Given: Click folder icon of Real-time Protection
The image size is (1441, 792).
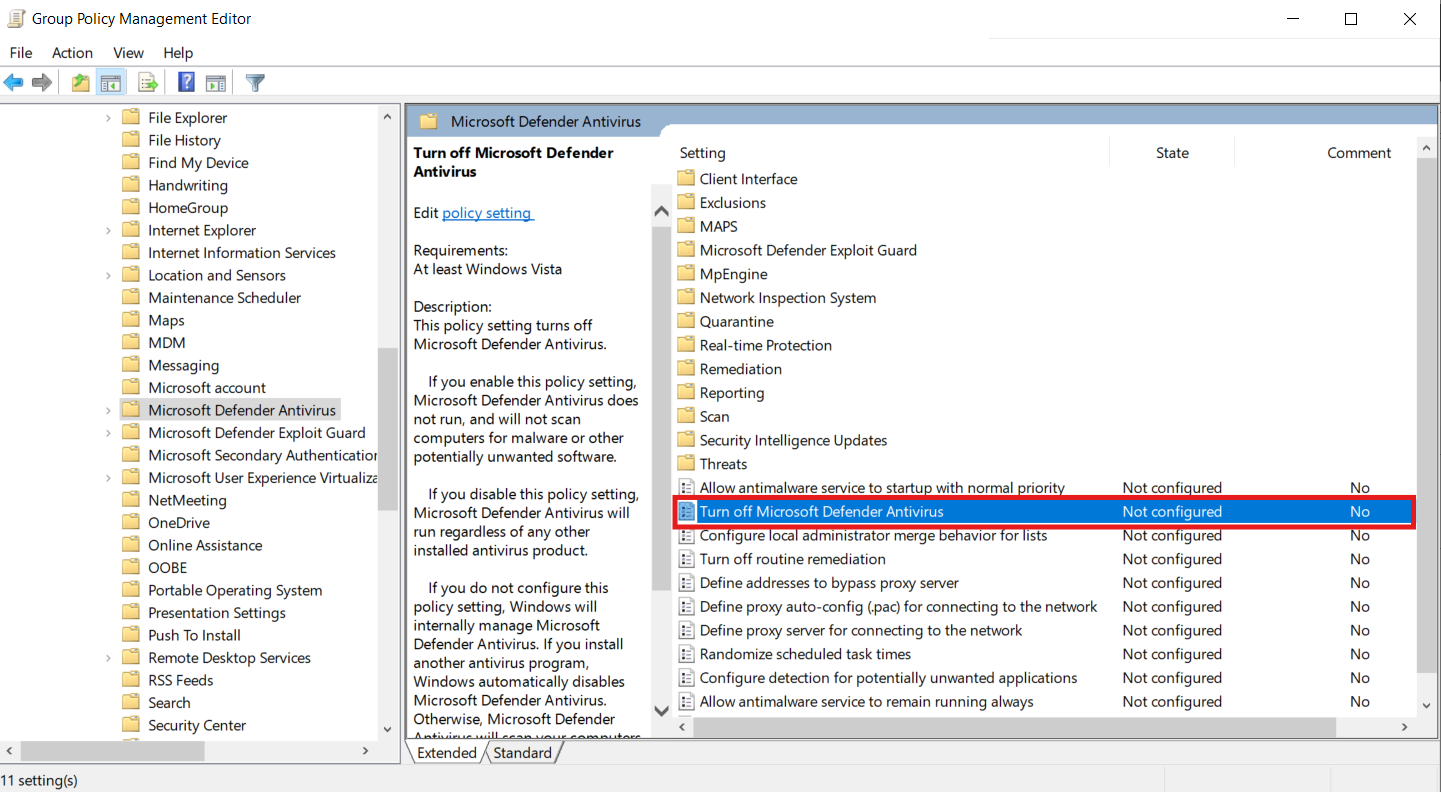Looking at the screenshot, I should [686, 345].
